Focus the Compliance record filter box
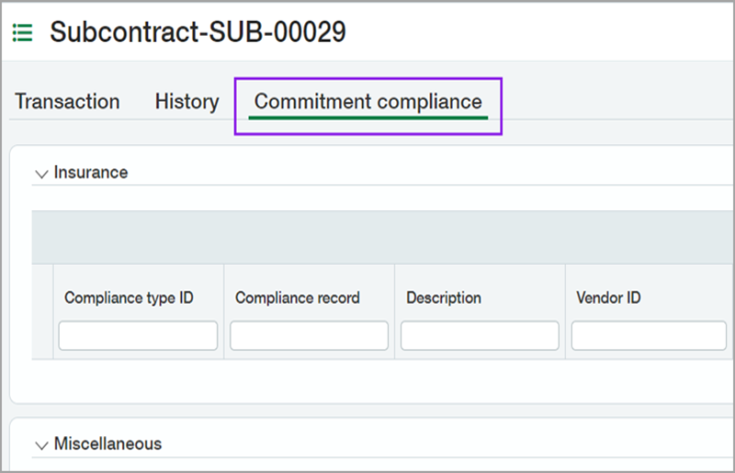Image resolution: width=735 pixels, height=473 pixels. (x=309, y=336)
